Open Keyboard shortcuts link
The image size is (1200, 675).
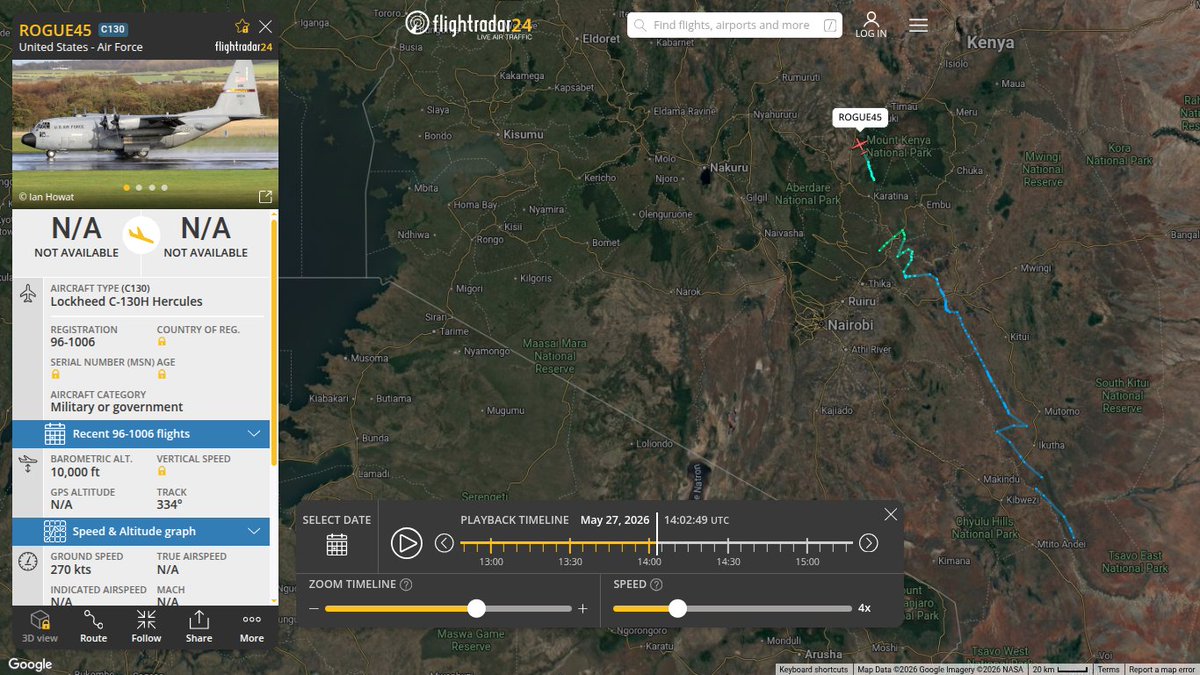click(x=813, y=669)
